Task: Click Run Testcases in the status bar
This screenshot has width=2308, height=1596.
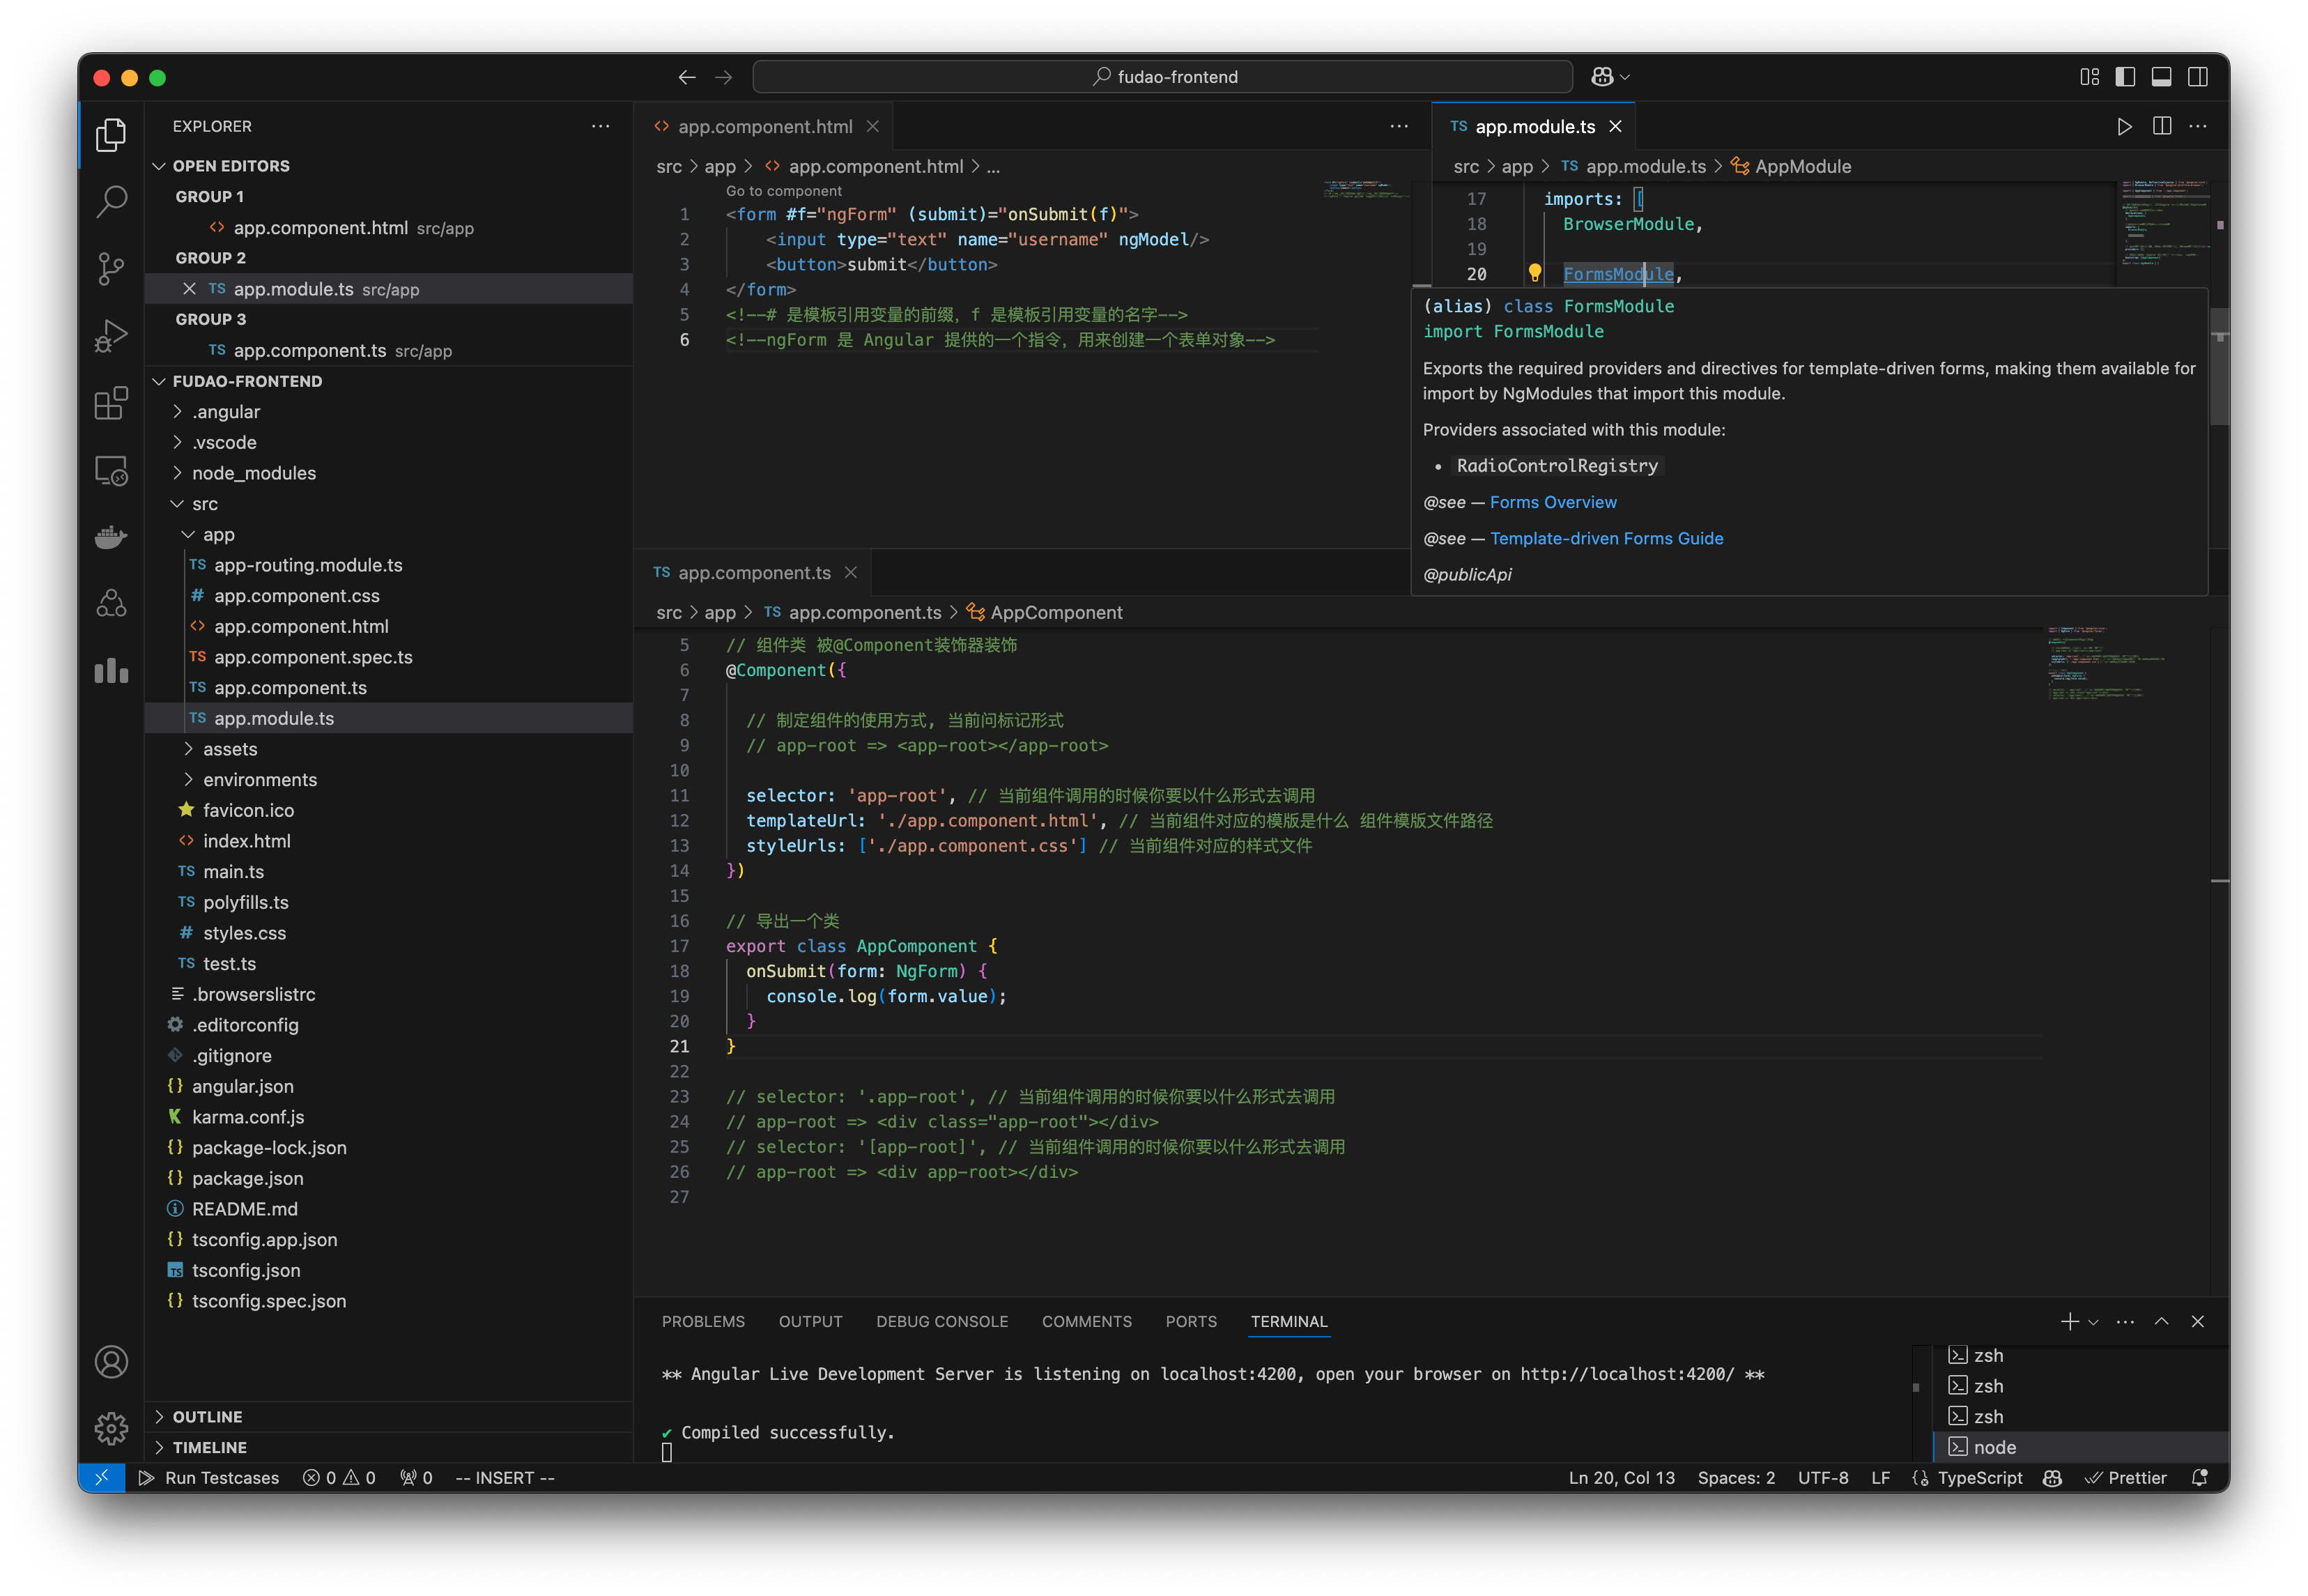Action: point(210,1477)
